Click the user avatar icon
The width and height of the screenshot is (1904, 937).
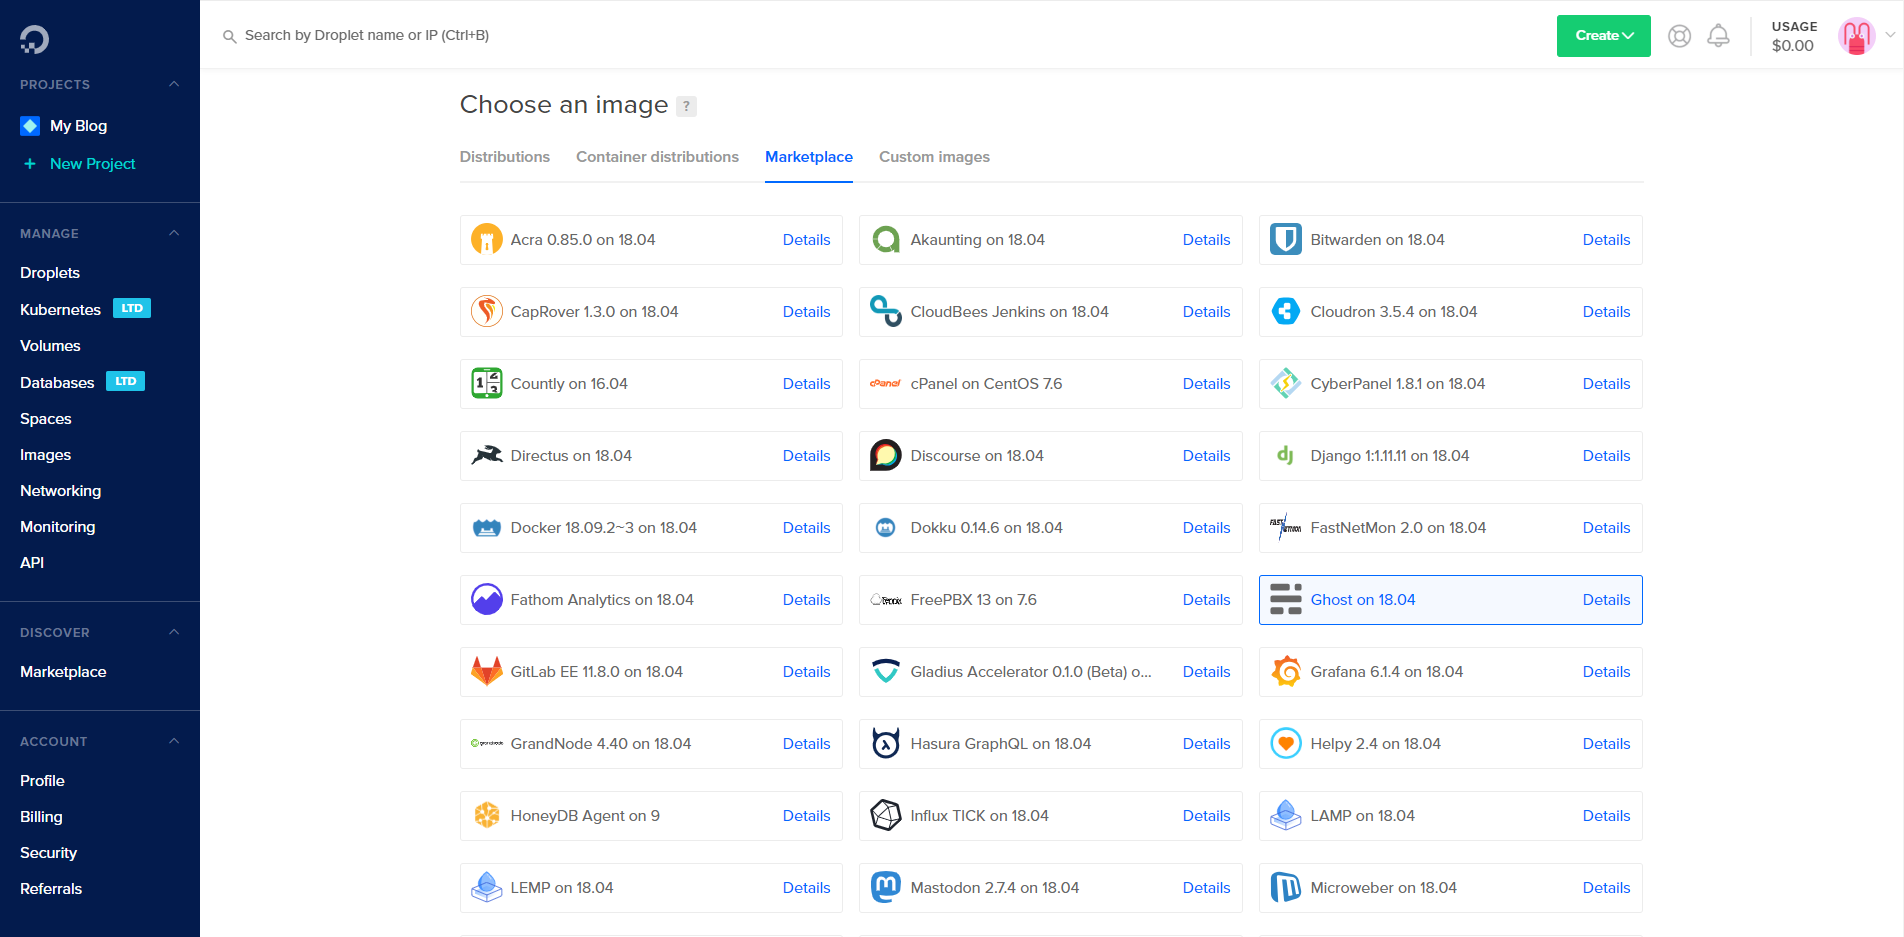(x=1856, y=36)
